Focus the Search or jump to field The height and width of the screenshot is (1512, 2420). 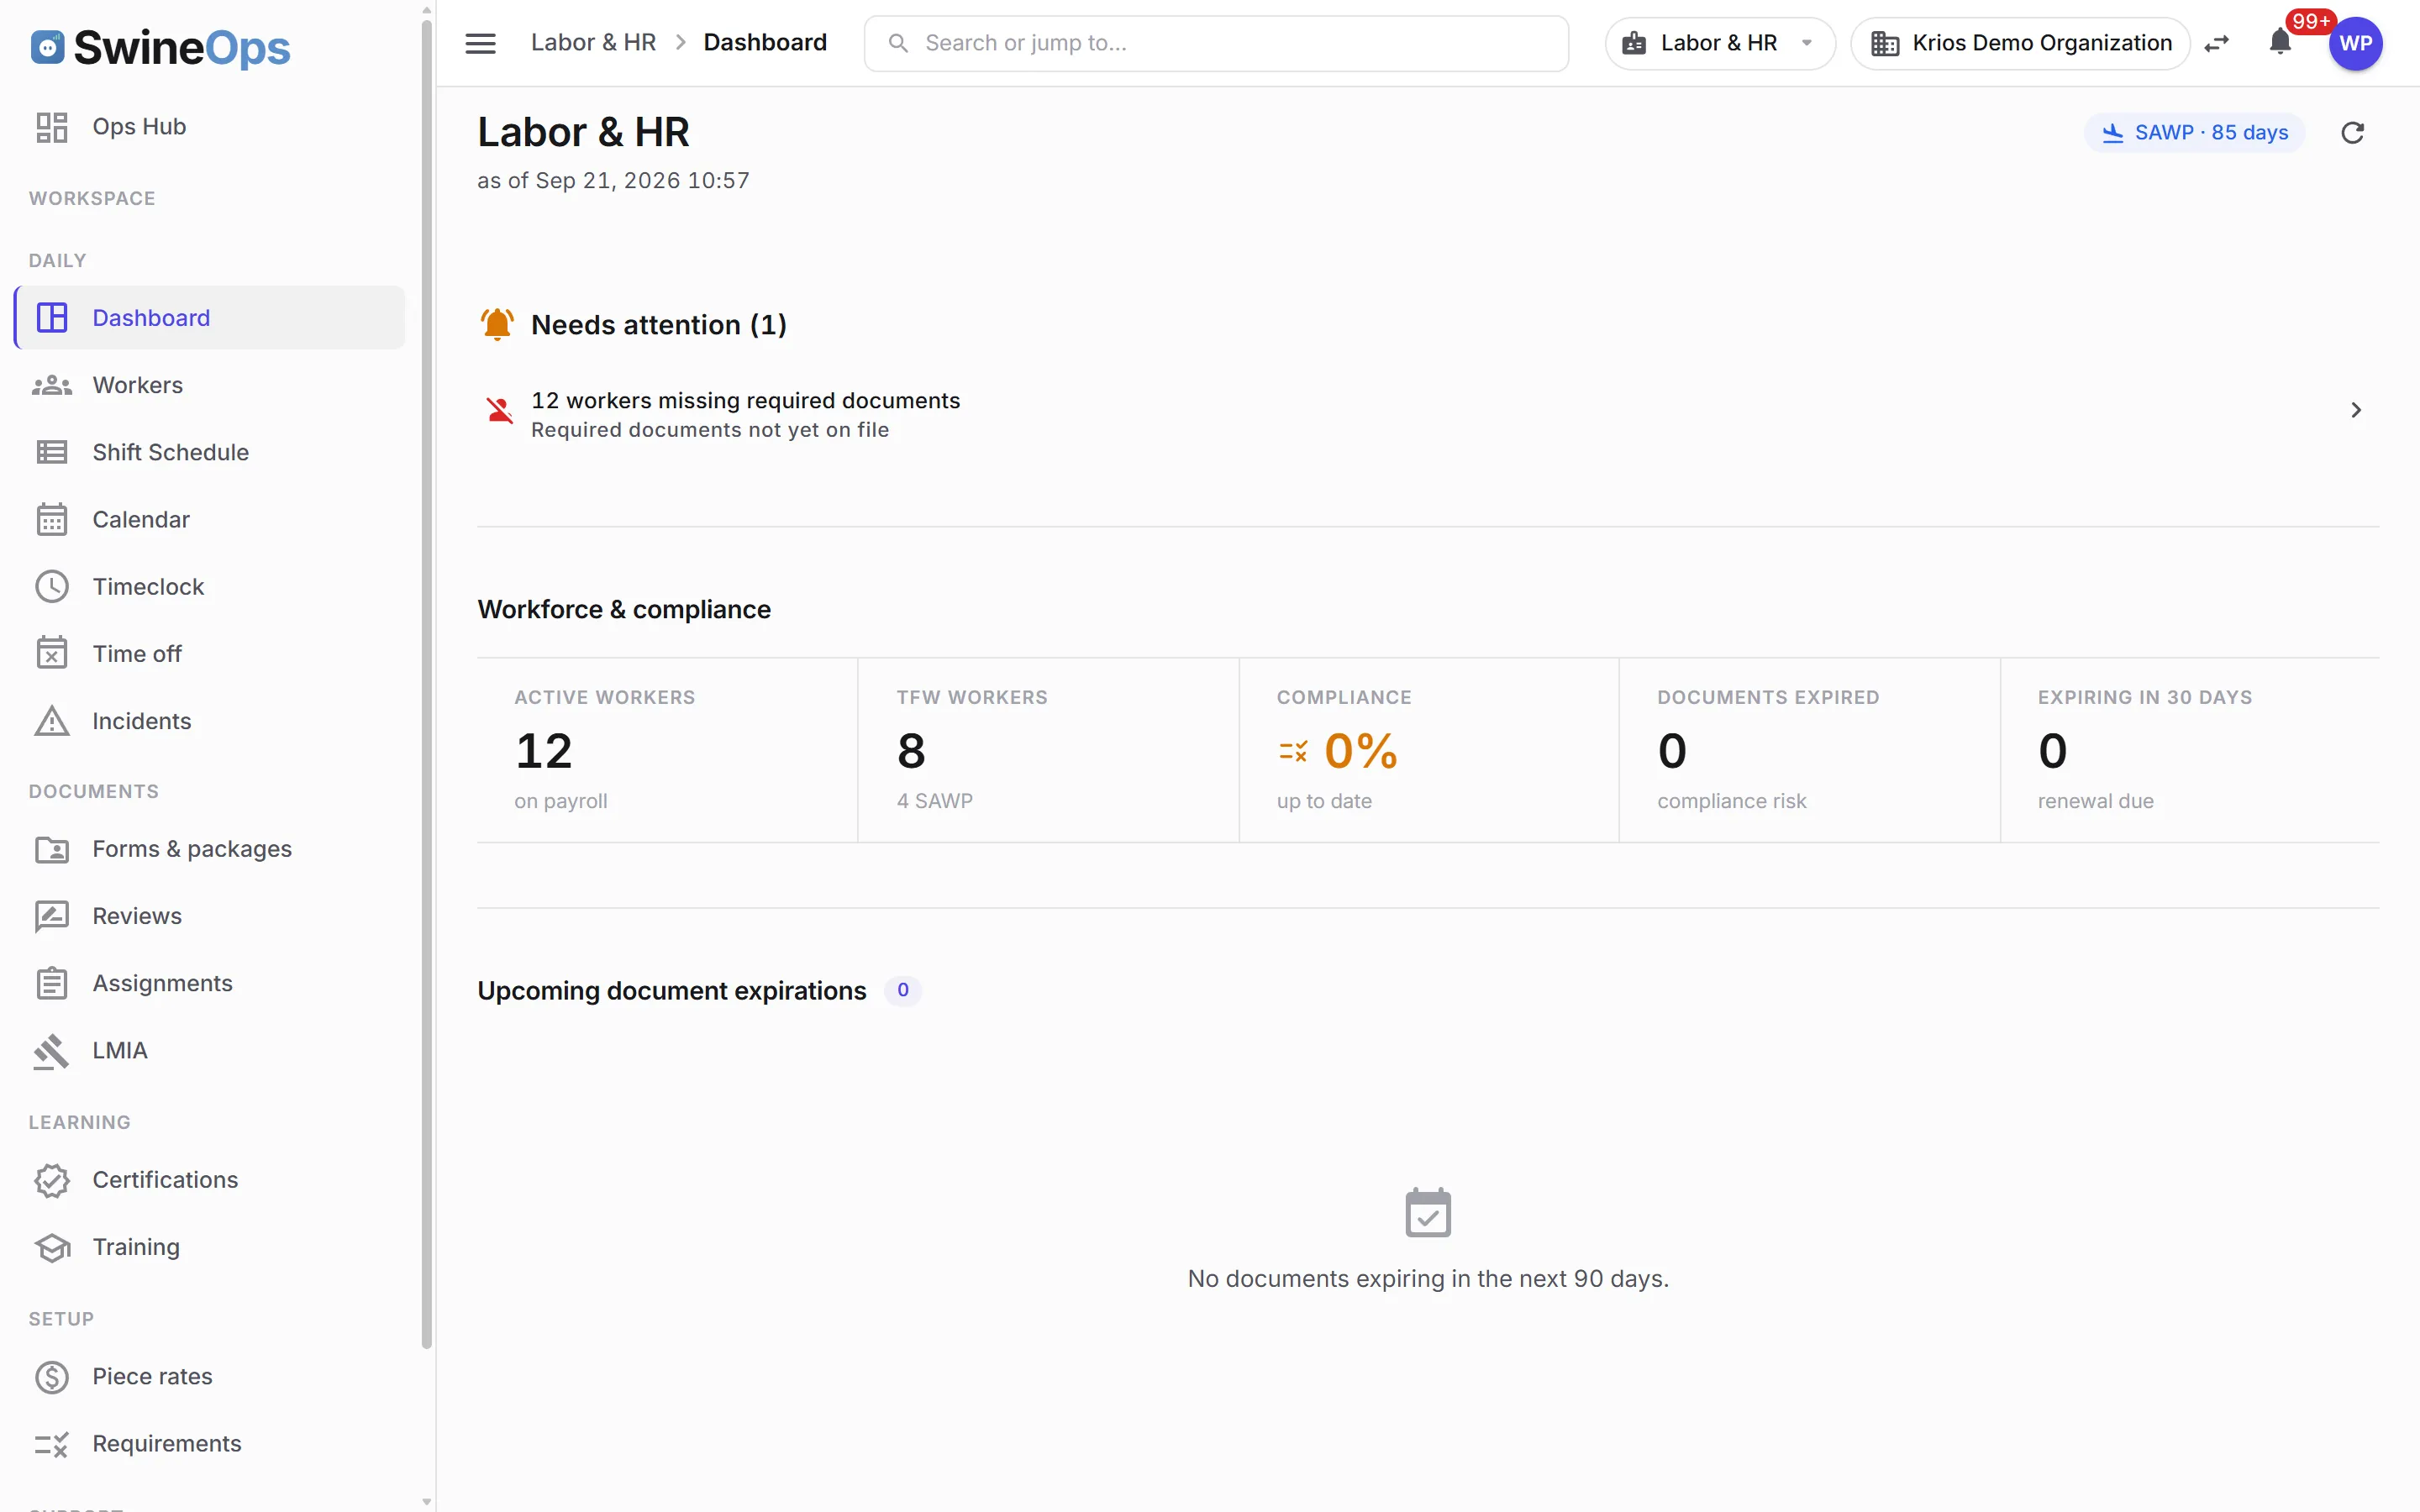coord(1216,43)
